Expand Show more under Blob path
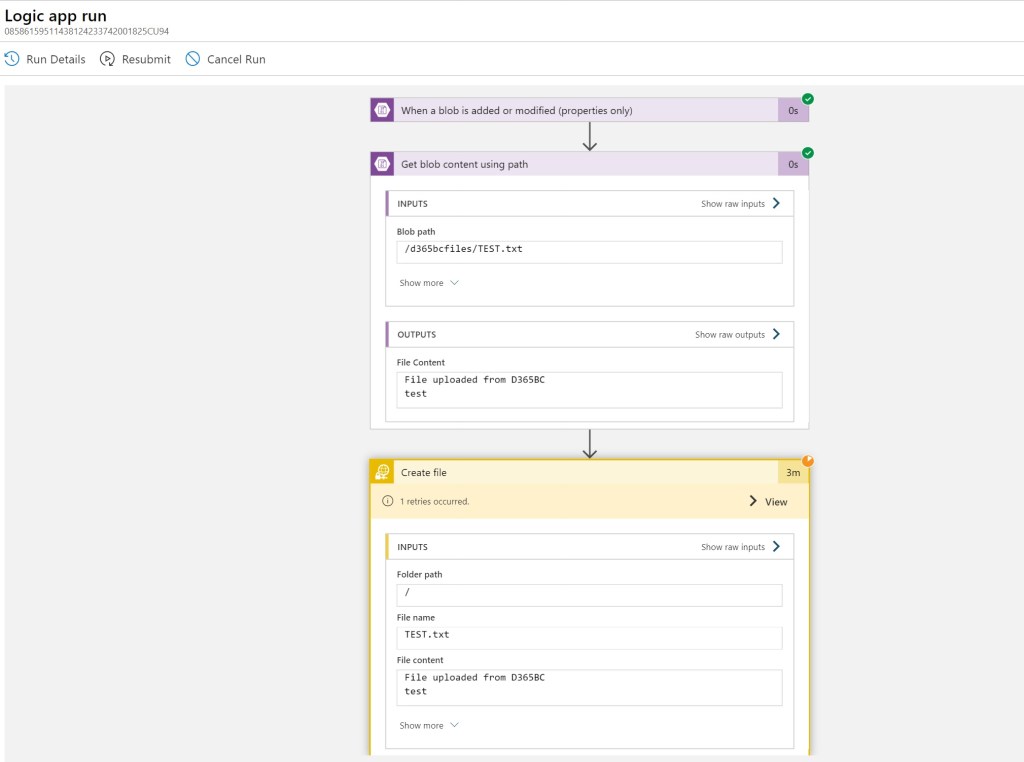The height and width of the screenshot is (762, 1024). [429, 283]
